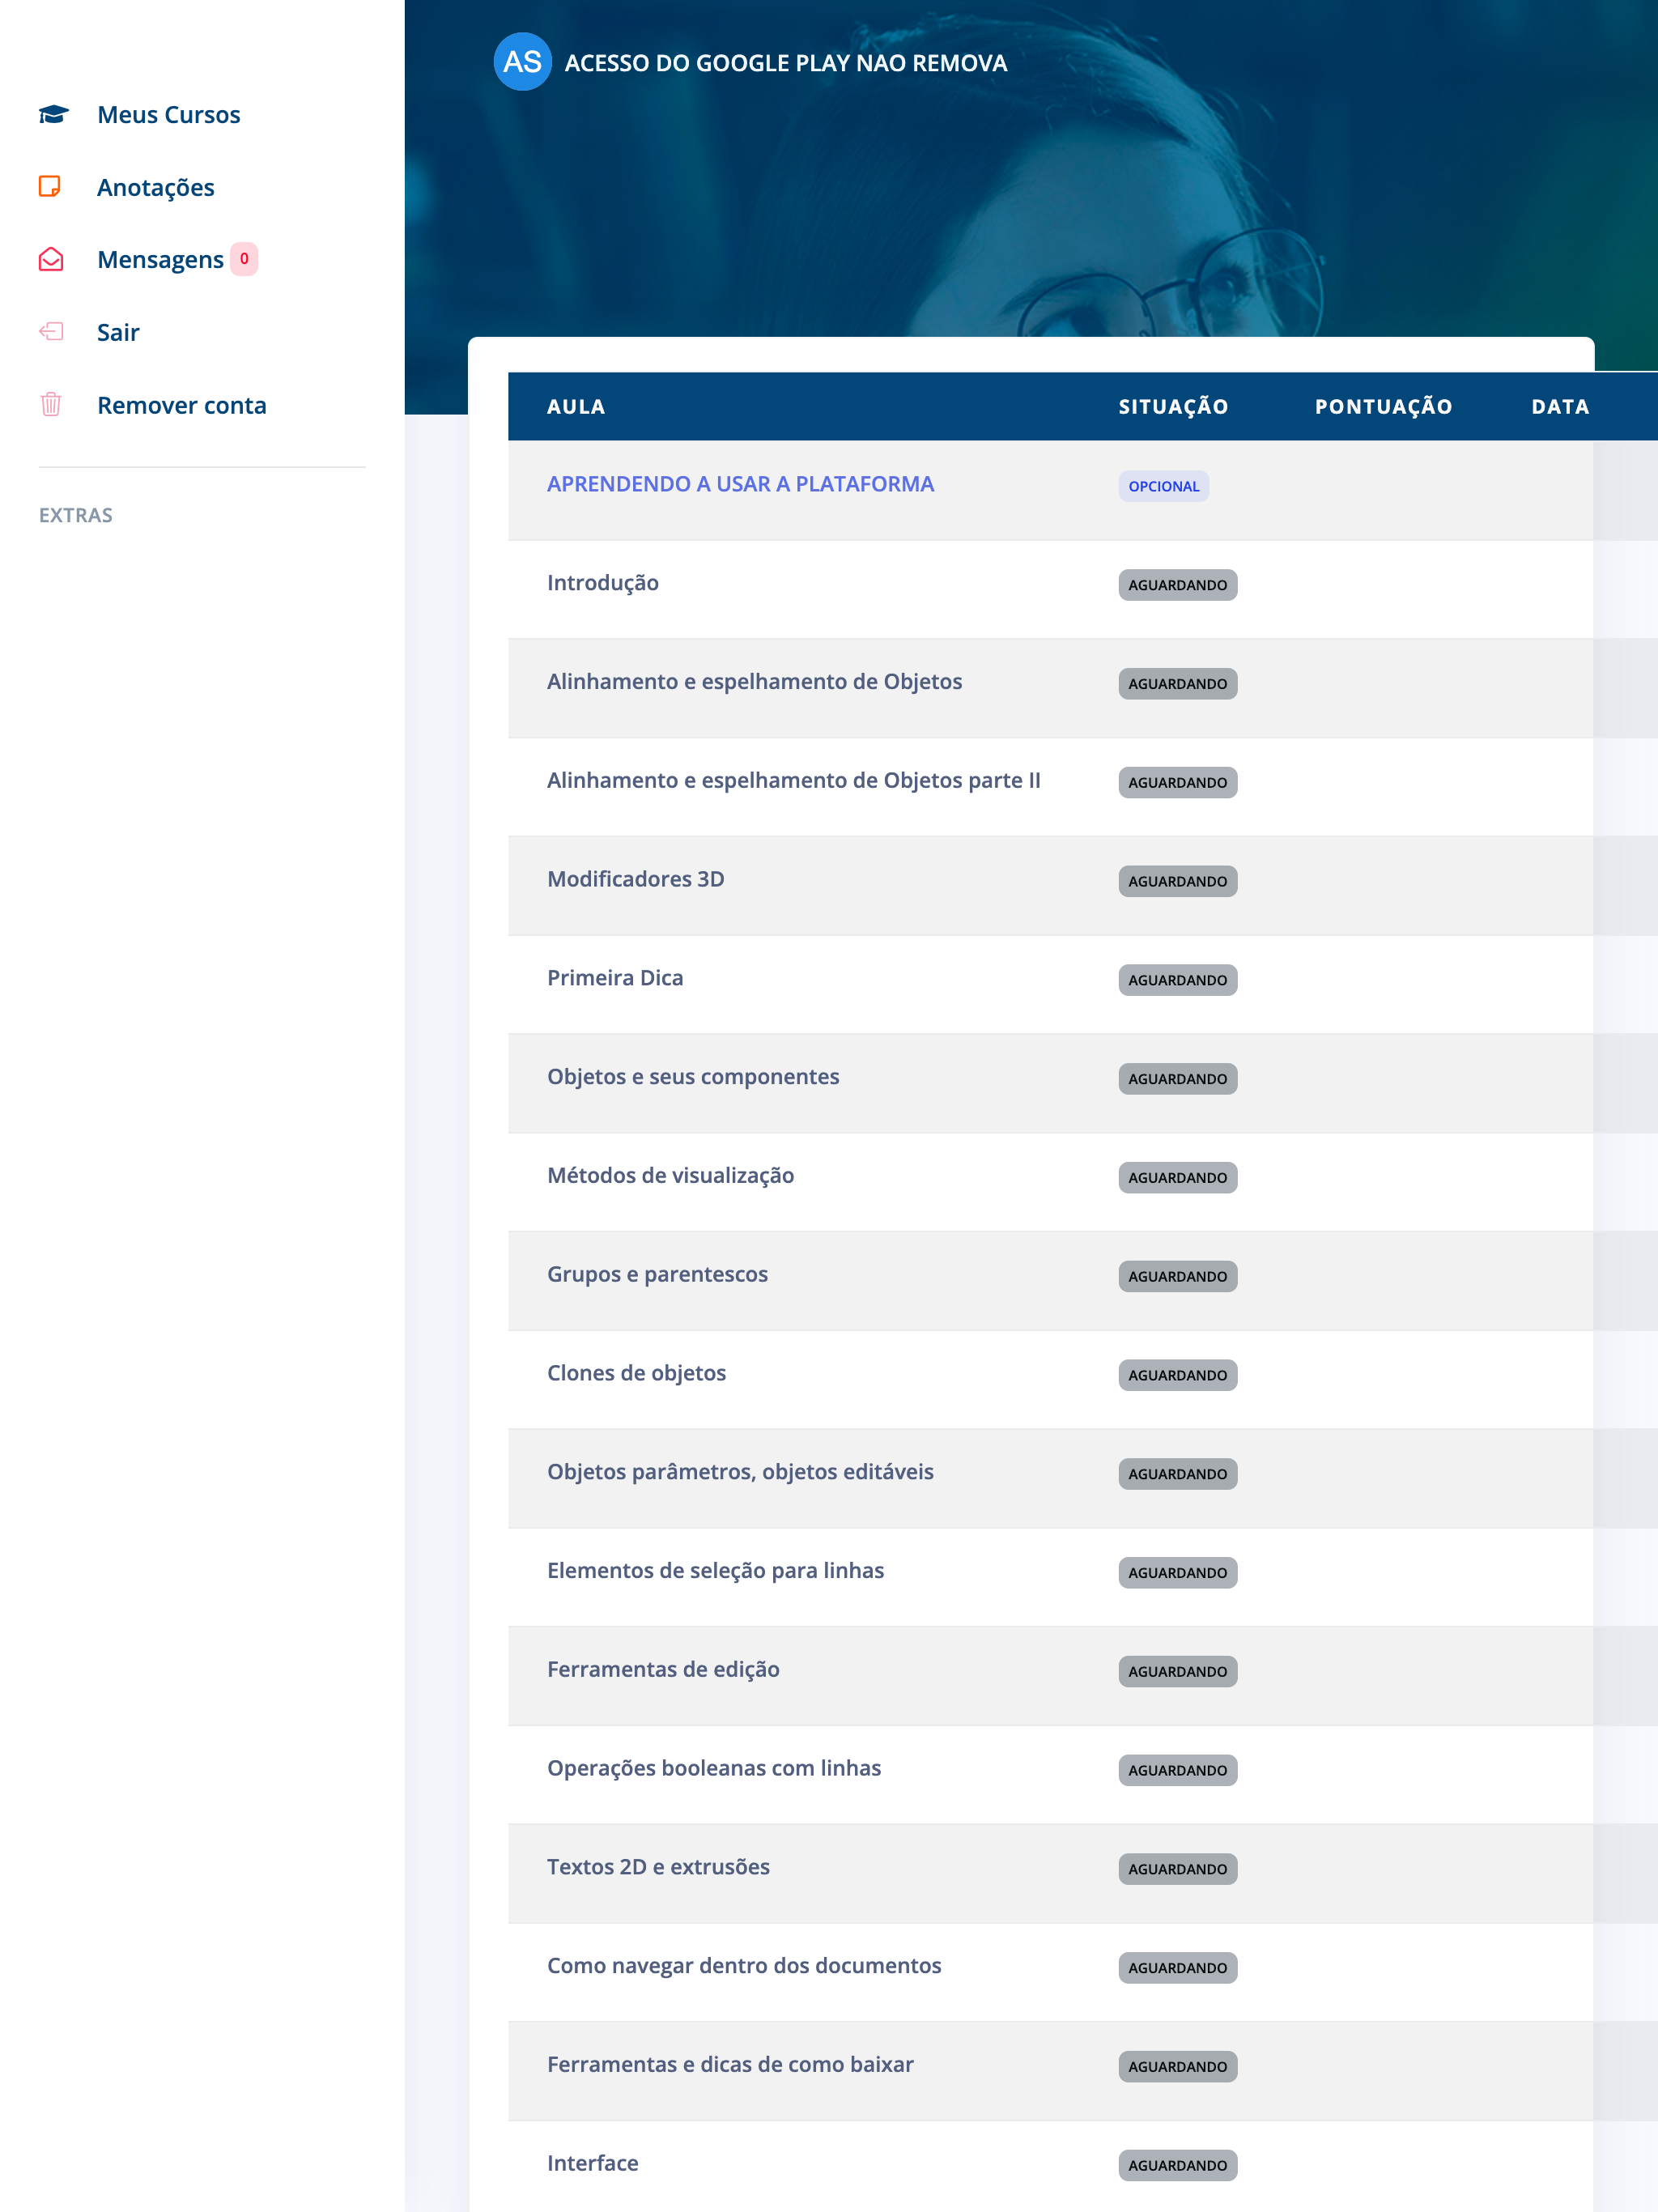Click the PONTUAÇÃO column header
The width and height of the screenshot is (1658, 2212).
(x=1383, y=407)
